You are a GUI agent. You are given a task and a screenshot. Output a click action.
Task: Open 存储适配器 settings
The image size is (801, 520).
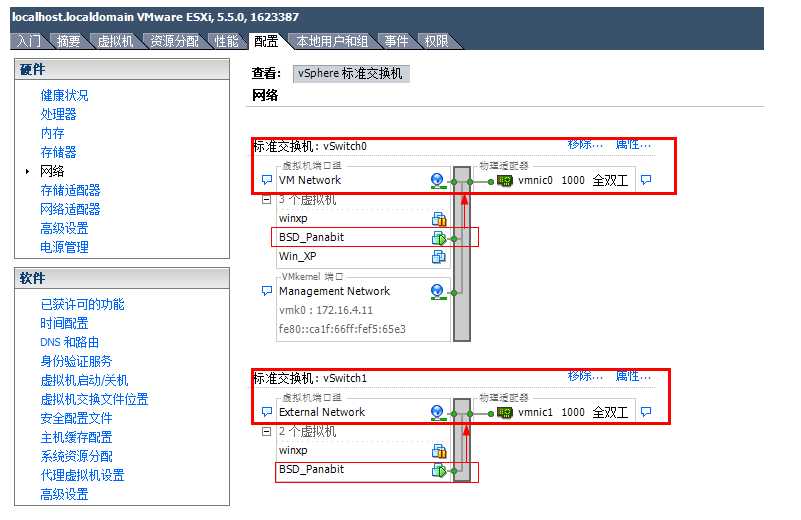70,191
